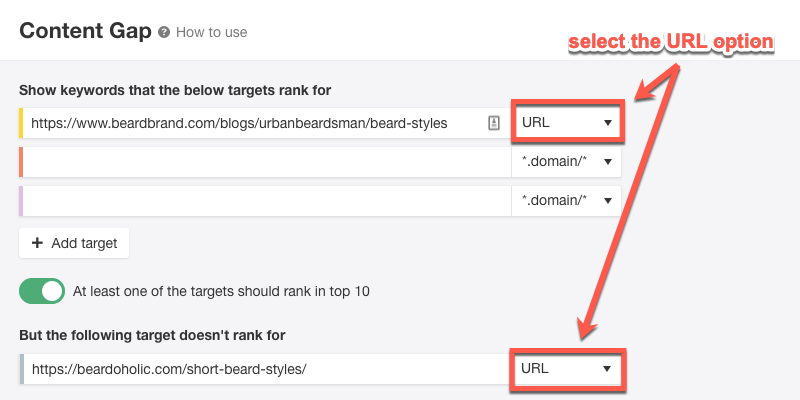Toggle the top 10 ranking switch
Viewport: 800px width, 400px height.
[x=42, y=291]
